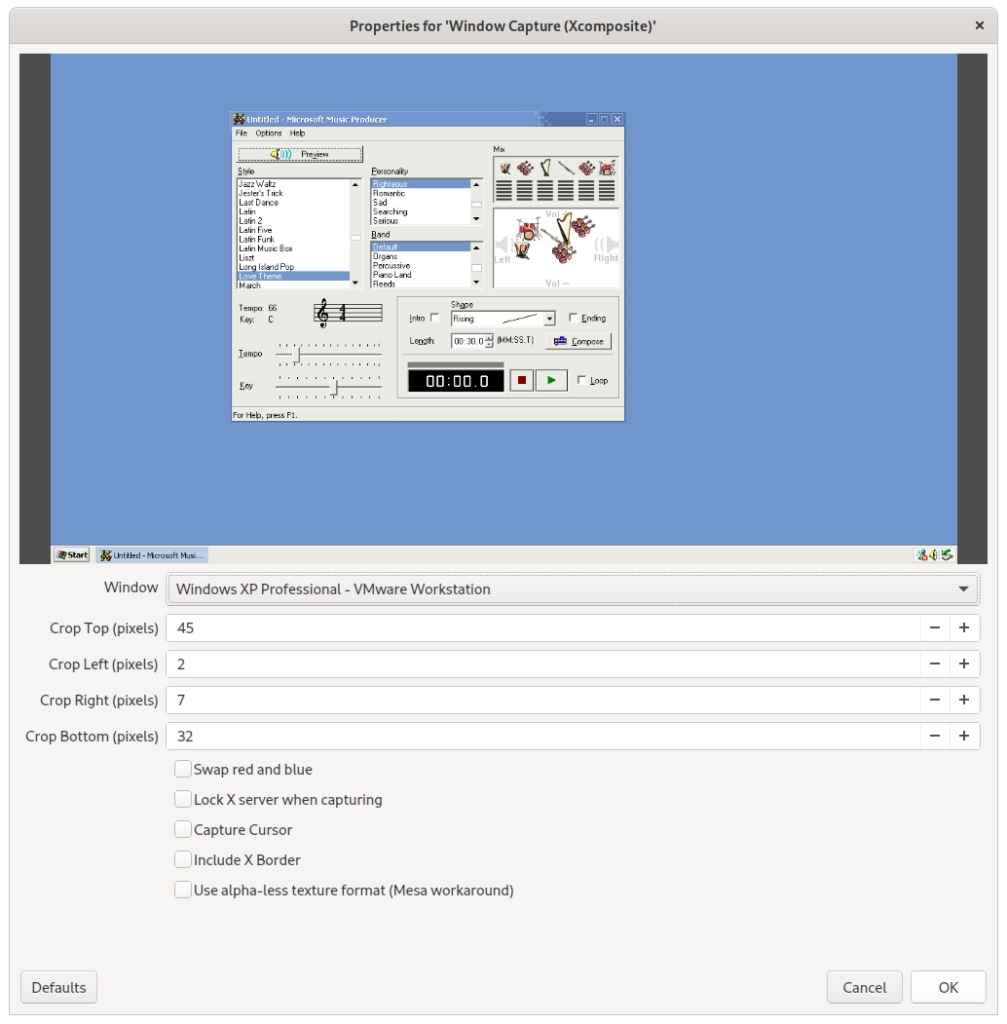Click the Crop Right value field

(543, 700)
